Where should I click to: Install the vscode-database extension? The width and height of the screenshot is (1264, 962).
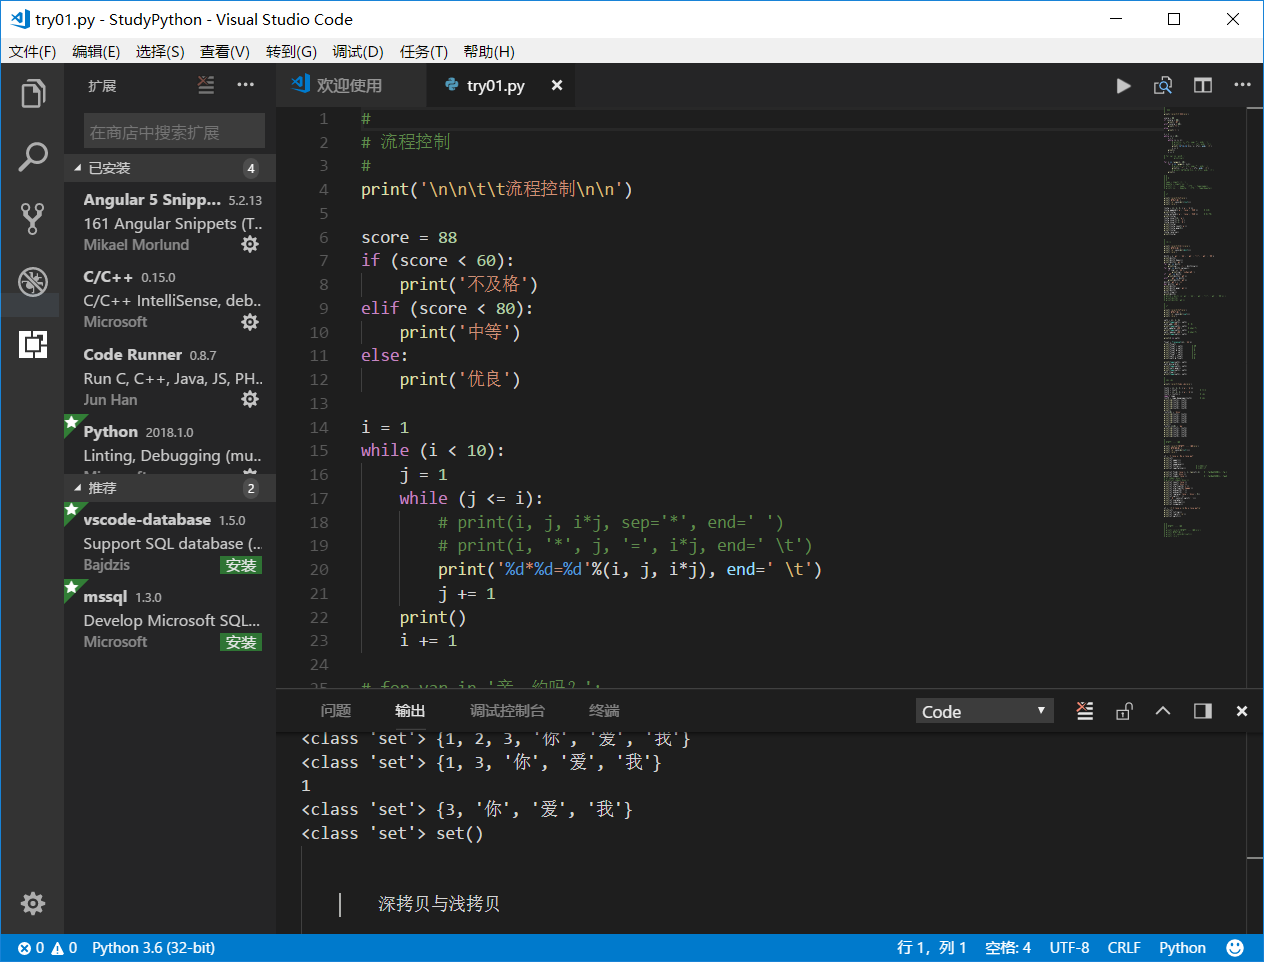point(241,566)
